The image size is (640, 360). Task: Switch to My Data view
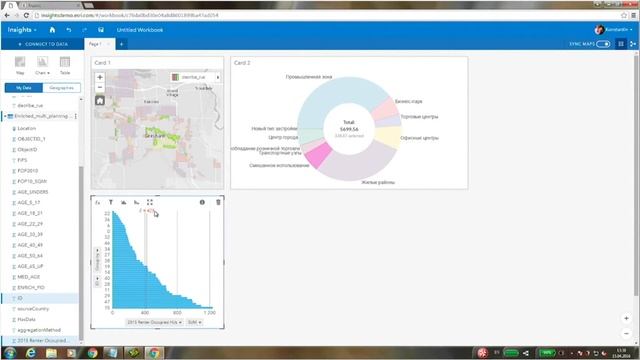[24, 88]
